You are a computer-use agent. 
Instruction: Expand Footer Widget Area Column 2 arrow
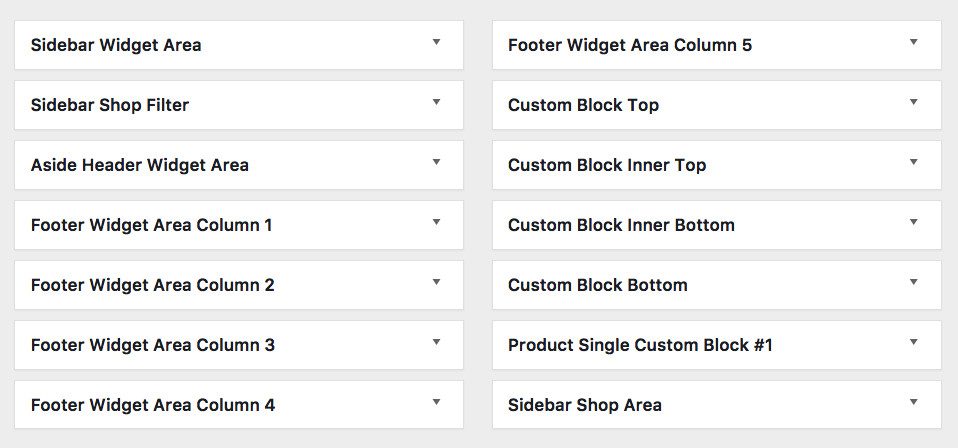tap(436, 283)
